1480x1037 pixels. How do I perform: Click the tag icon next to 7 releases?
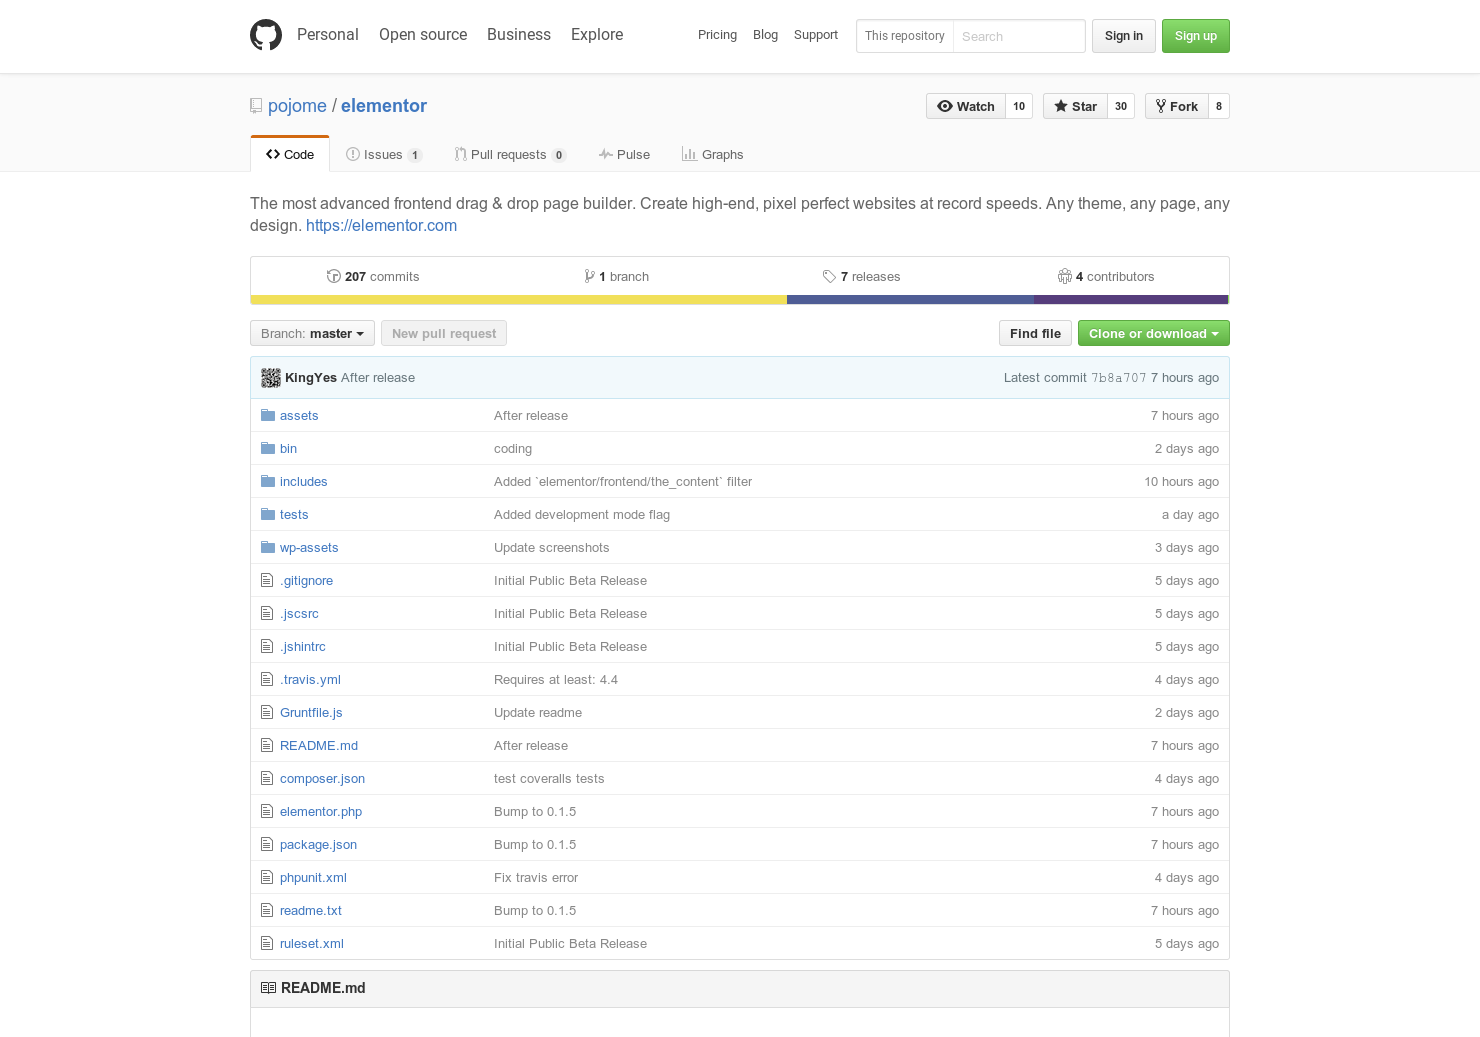(830, 276)
